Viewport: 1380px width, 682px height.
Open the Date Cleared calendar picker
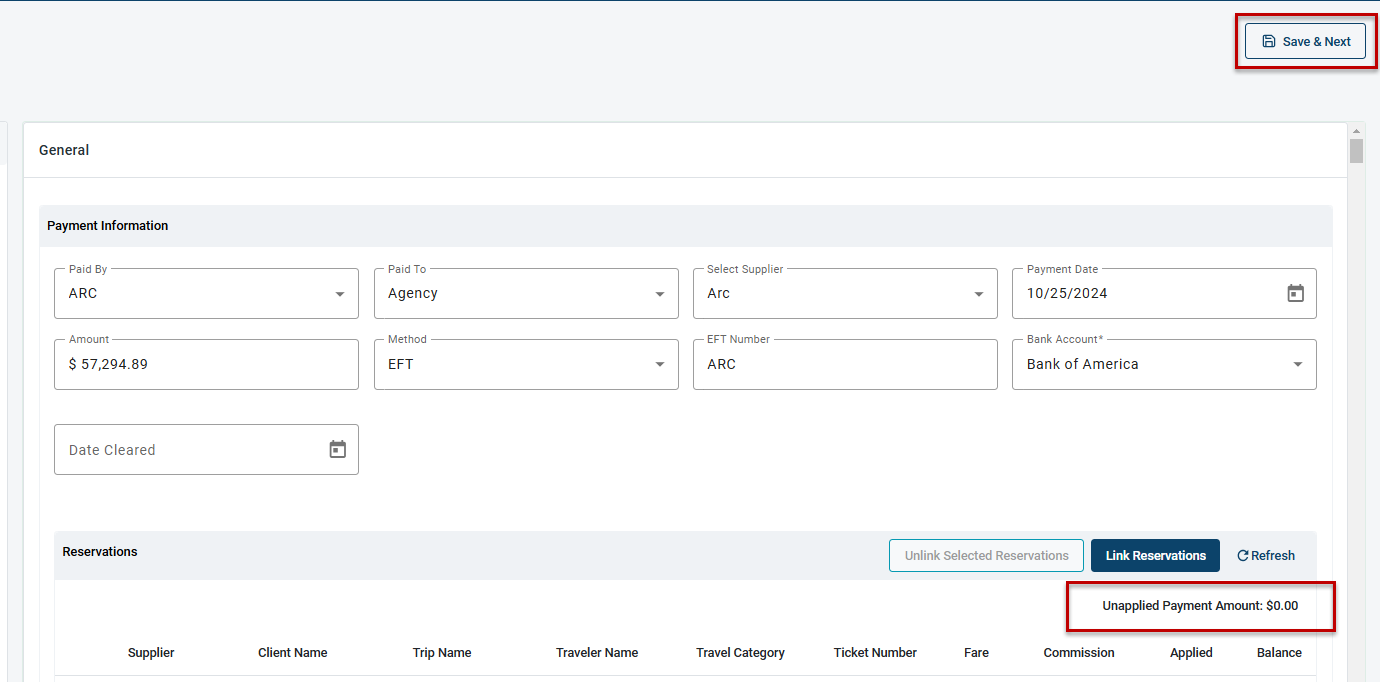[x=337, y=449]
